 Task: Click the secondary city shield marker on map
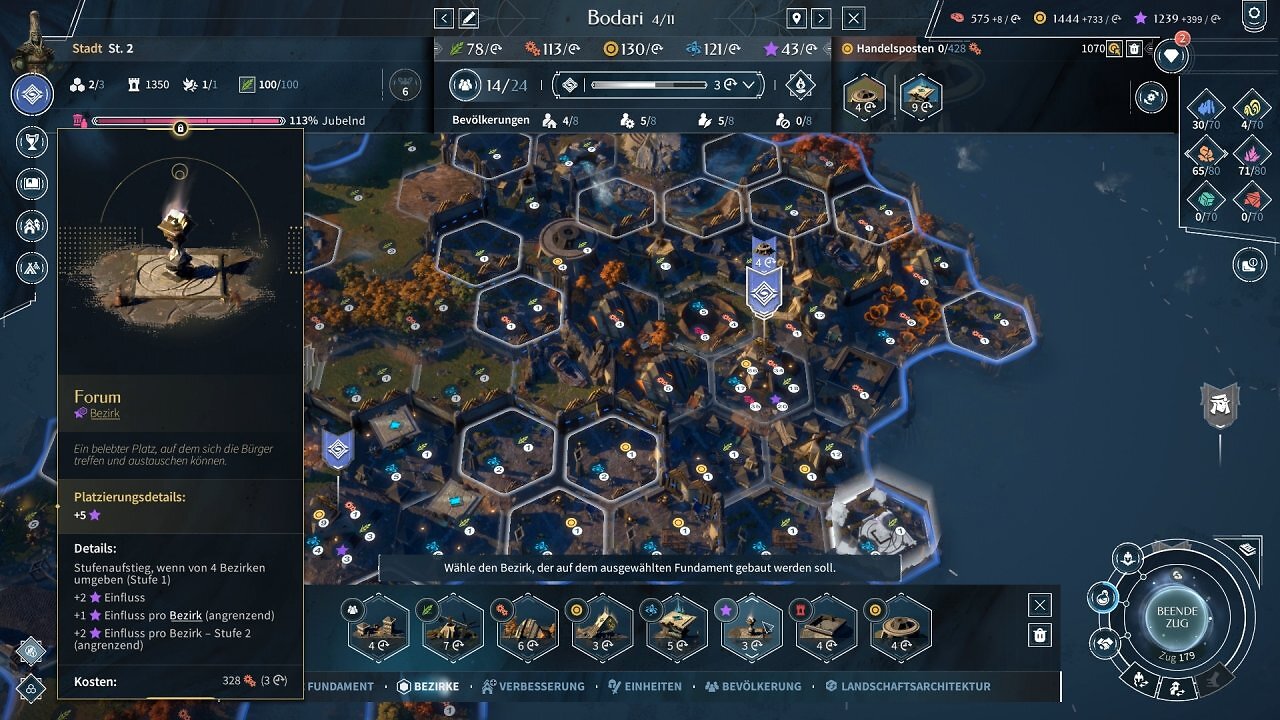tap(338, 450)
